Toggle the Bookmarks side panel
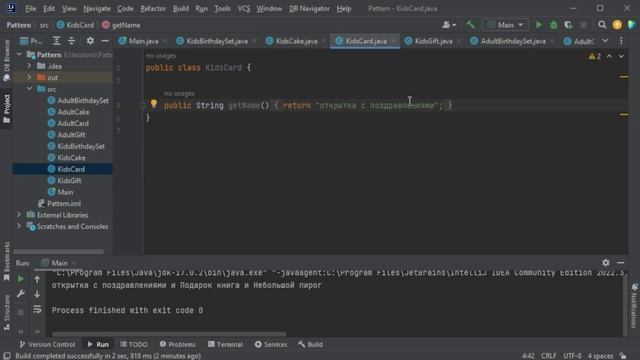This screenshot has height=360, width=640. pos(7,261)
